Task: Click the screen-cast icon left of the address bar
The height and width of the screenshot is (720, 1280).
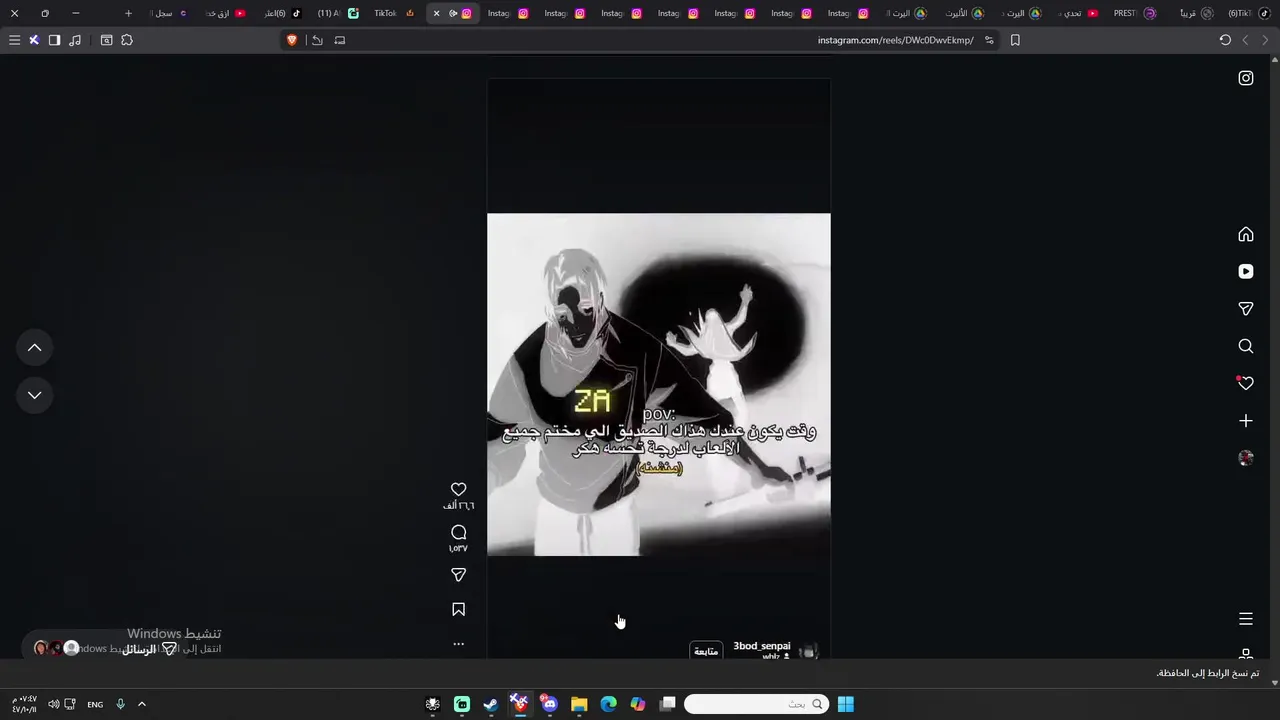Action: click(x=340, y=40)
